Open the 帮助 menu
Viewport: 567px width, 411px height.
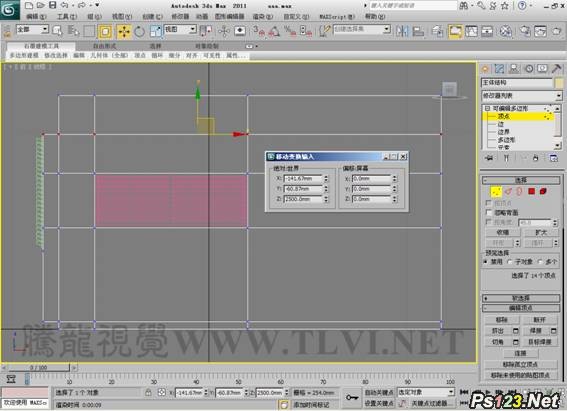click(375, 17)
